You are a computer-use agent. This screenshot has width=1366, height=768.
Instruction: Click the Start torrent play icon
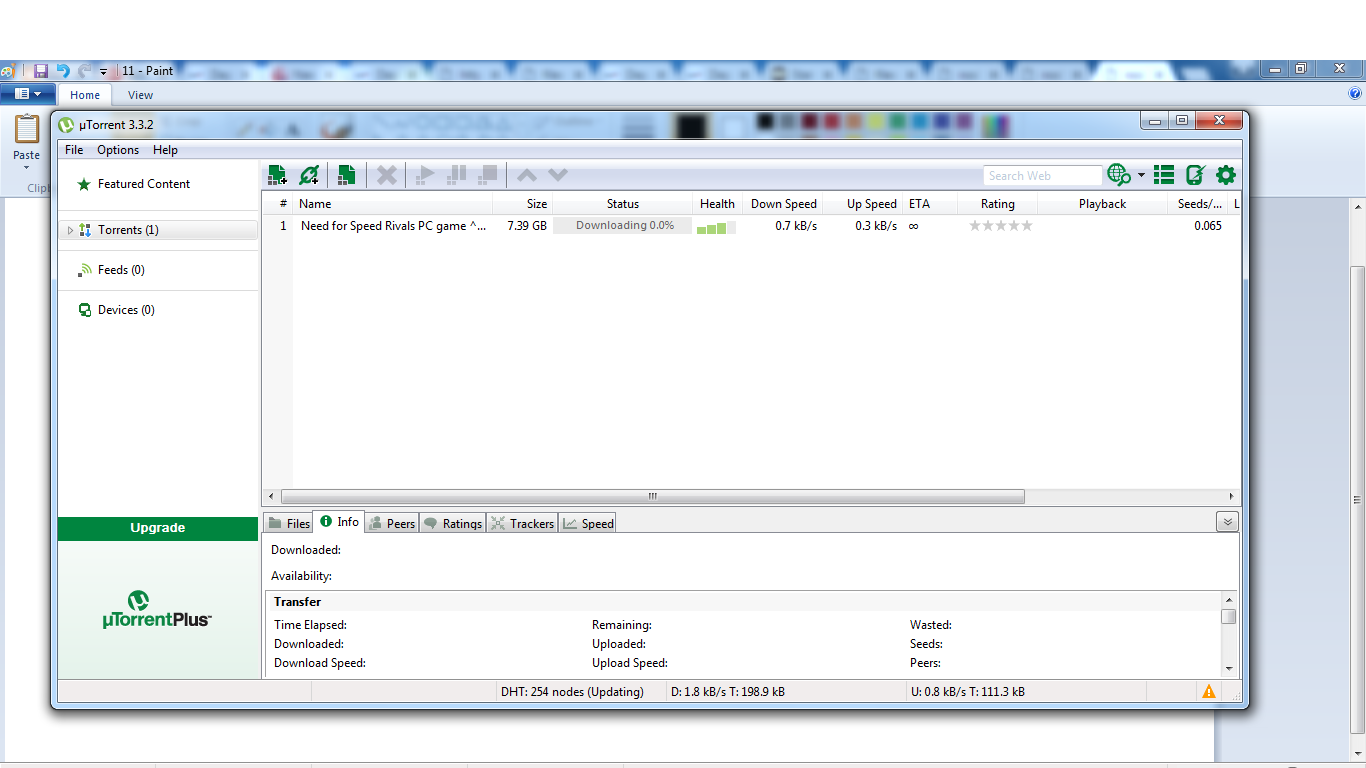425,175
